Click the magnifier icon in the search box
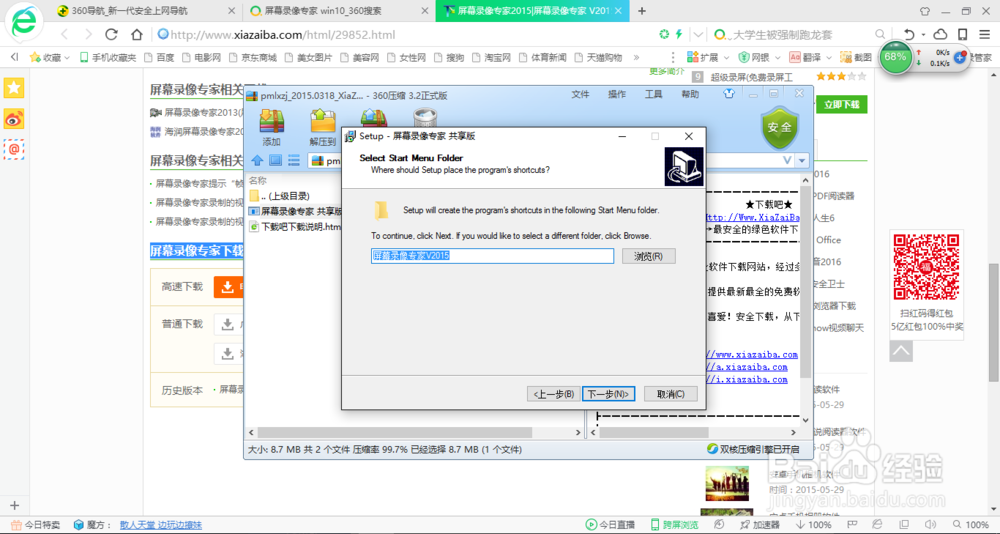This screenshot has height=534, width=1000. click(880, 34)
